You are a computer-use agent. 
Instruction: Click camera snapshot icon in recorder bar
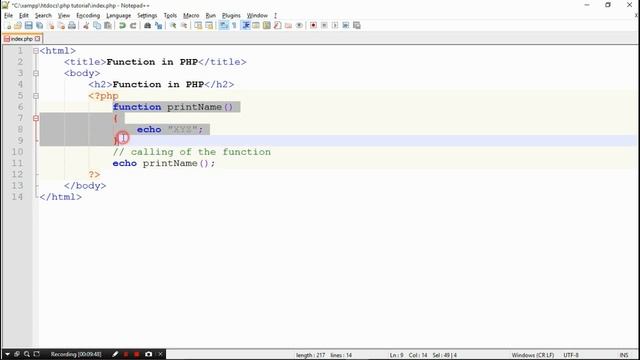click(x=149, y=354)
